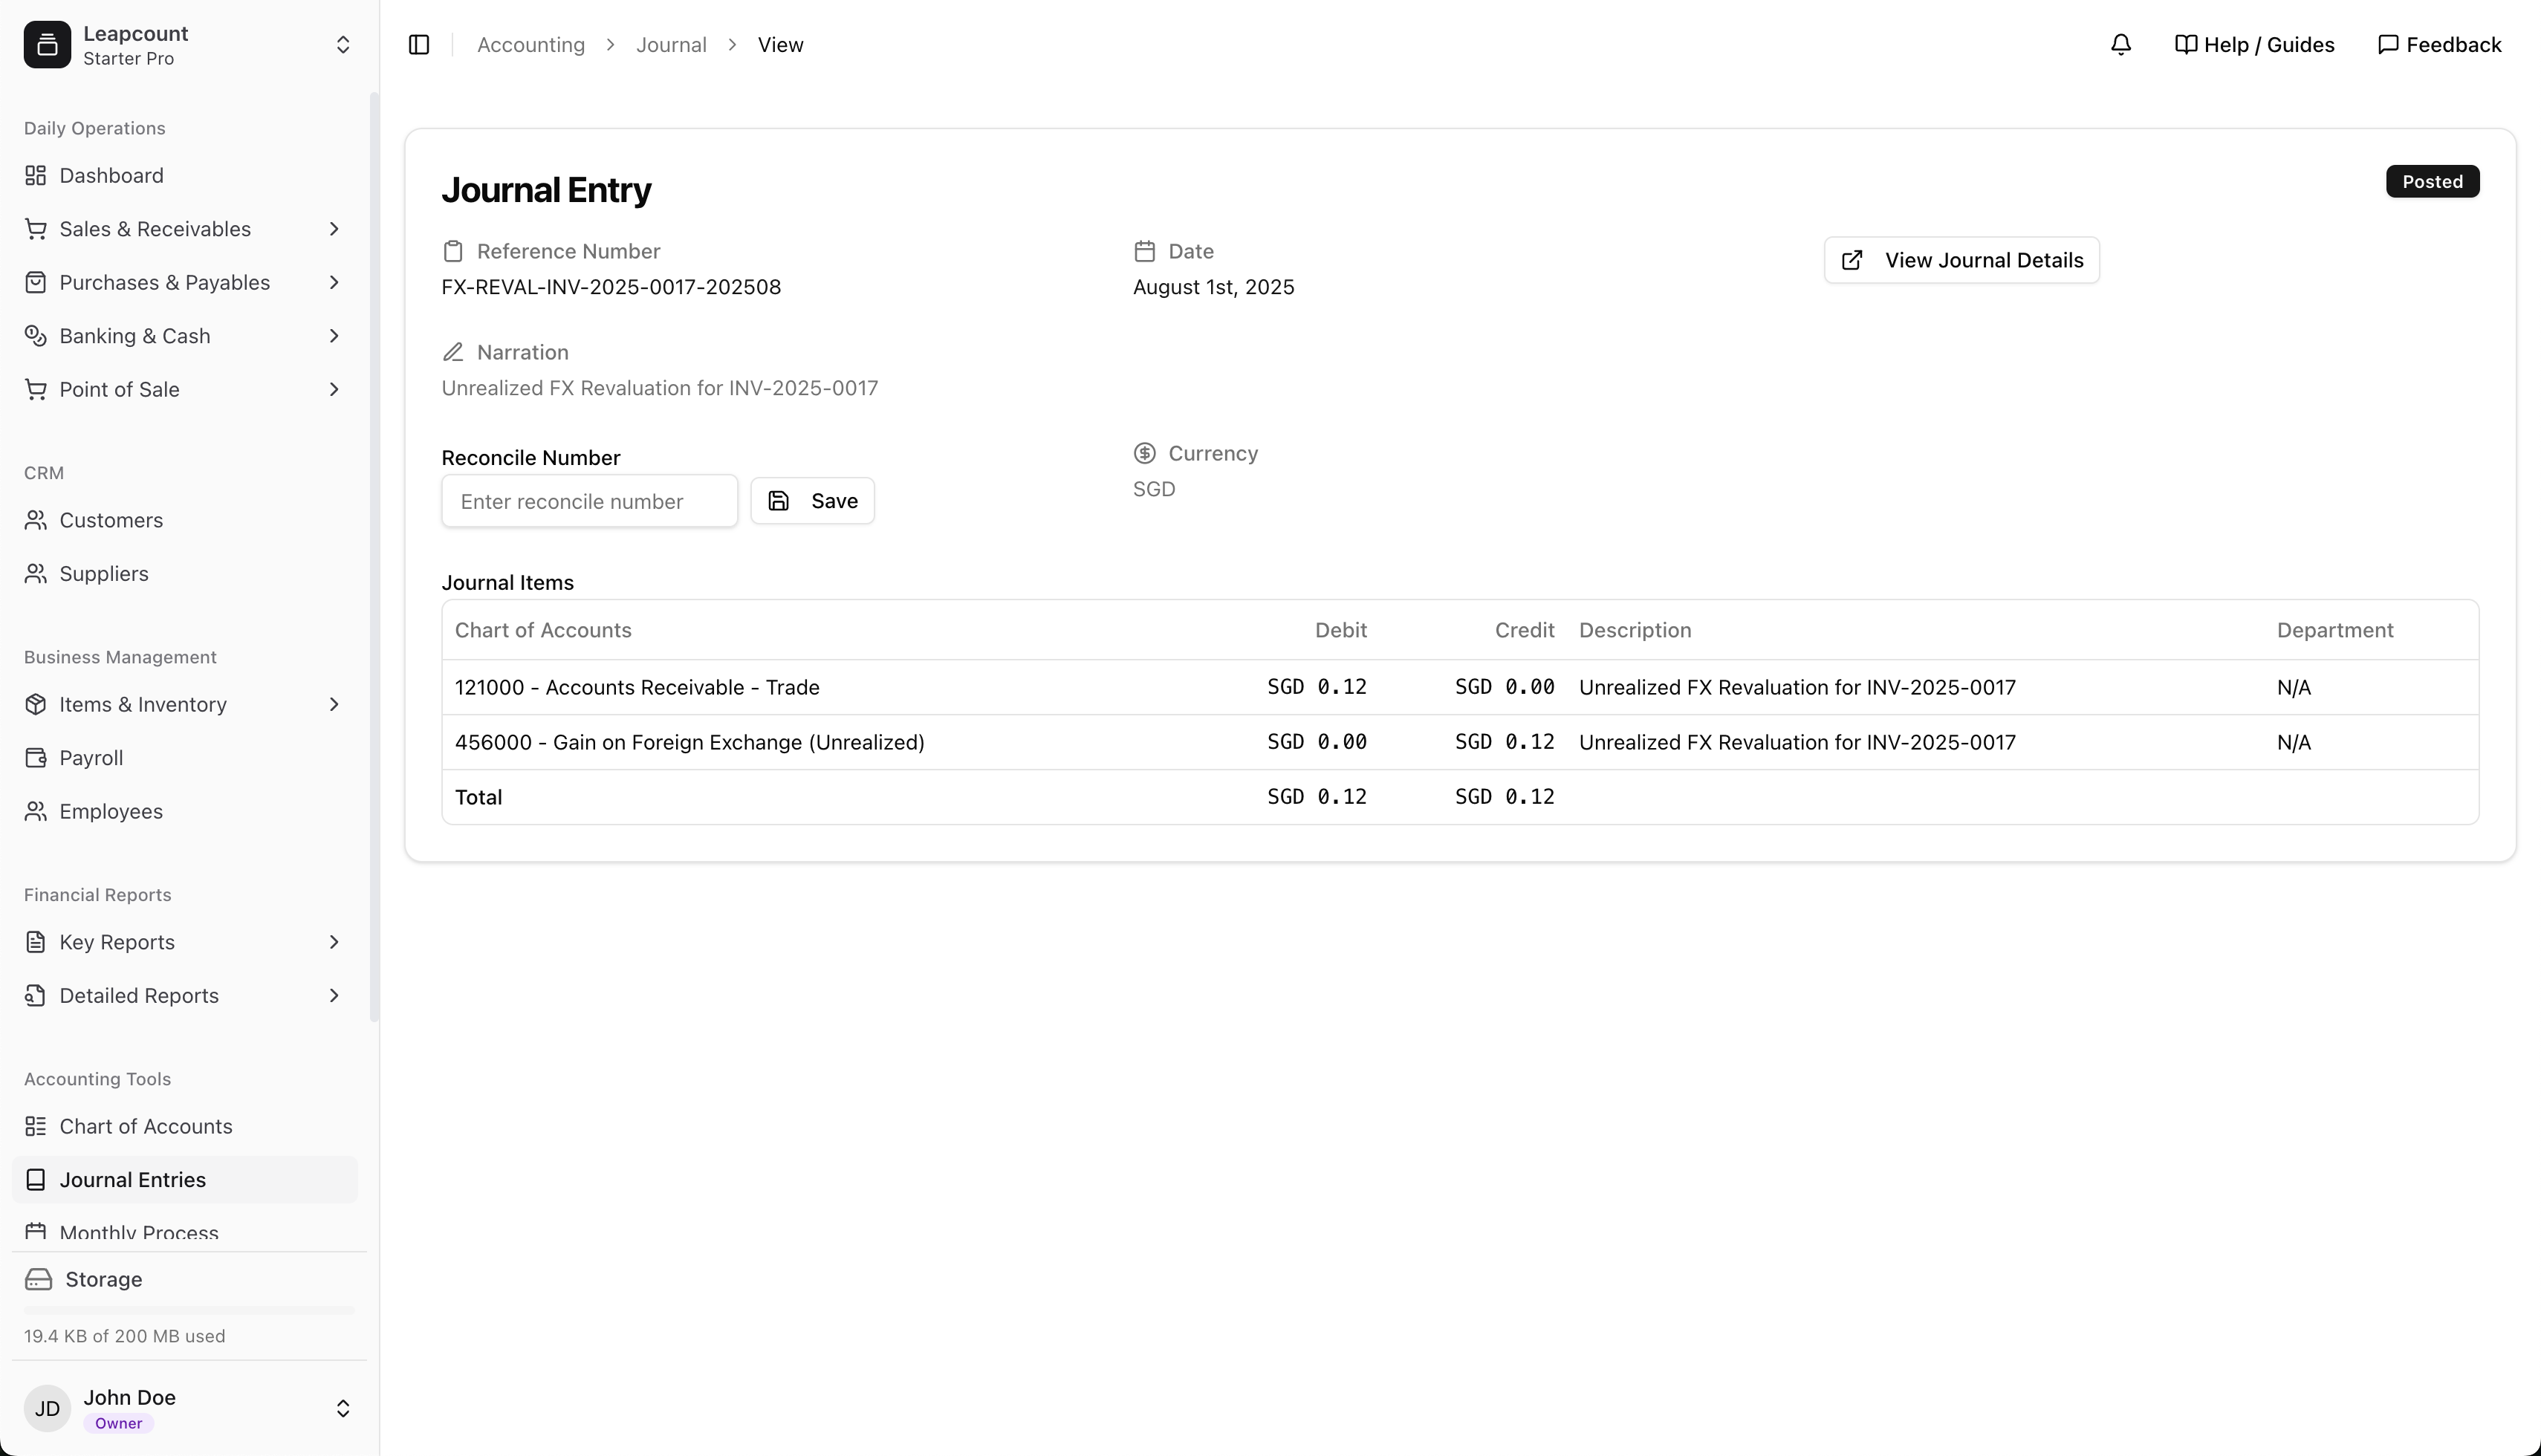Screen dimensions: 2541x1456
Task: Click the Reference Number clipboard icon
Action: tap(453, 251)
